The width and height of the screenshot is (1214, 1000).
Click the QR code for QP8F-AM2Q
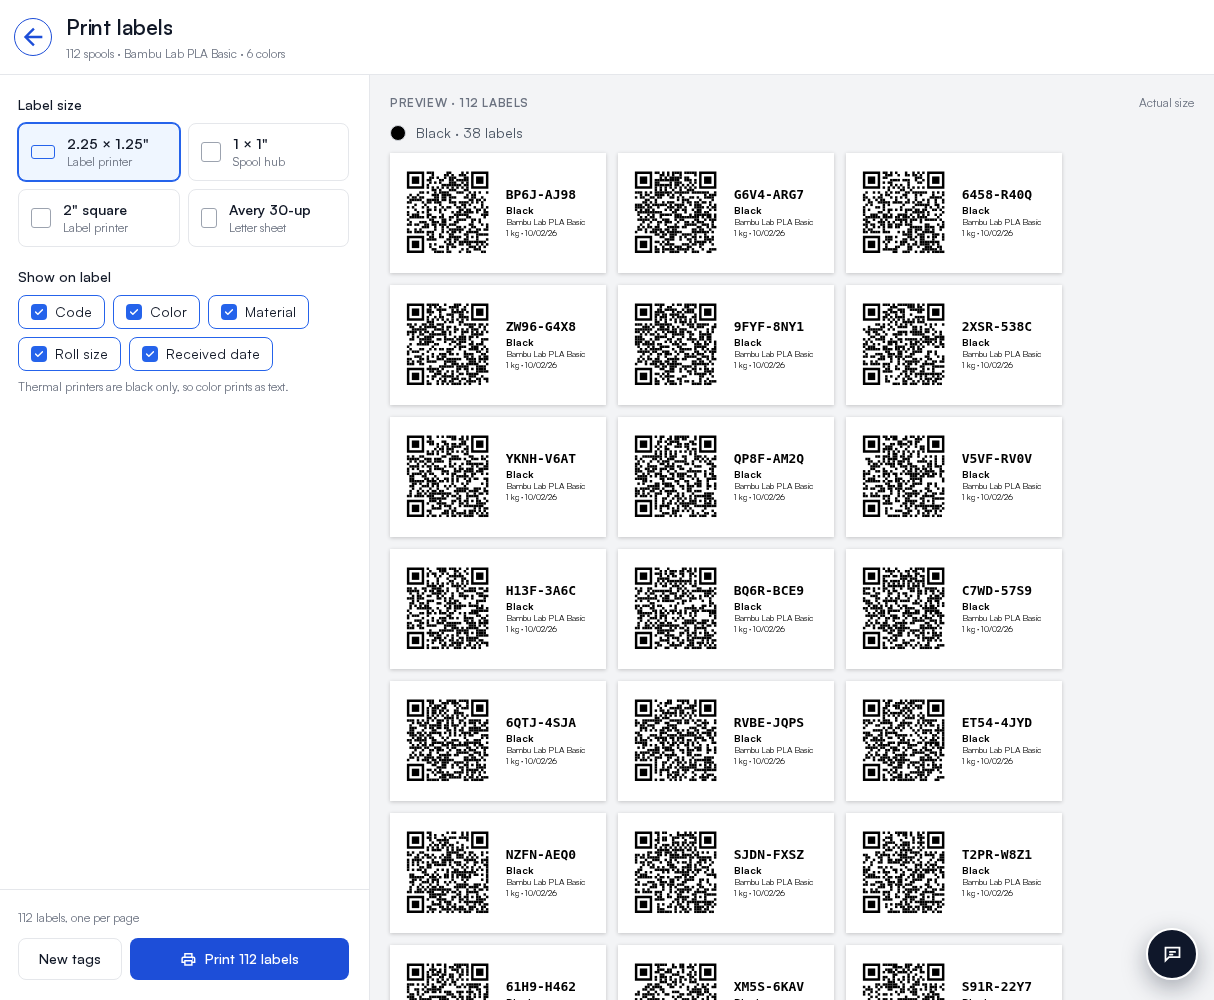676,476
